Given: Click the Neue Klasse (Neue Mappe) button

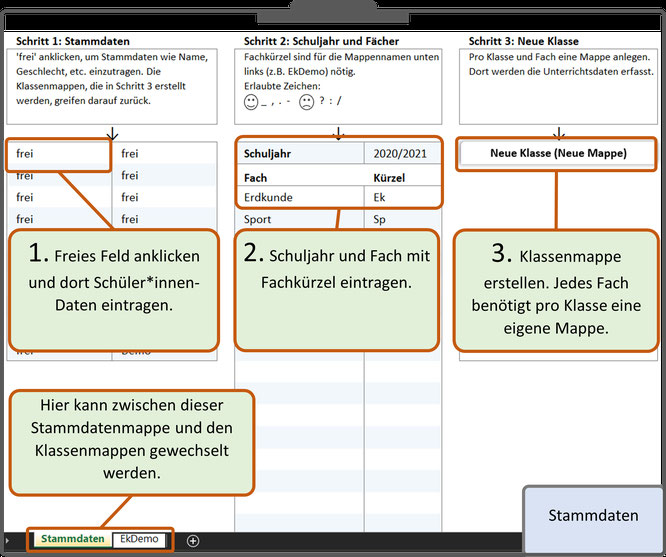Looking at the screenshot, I should tap(558, 153).
